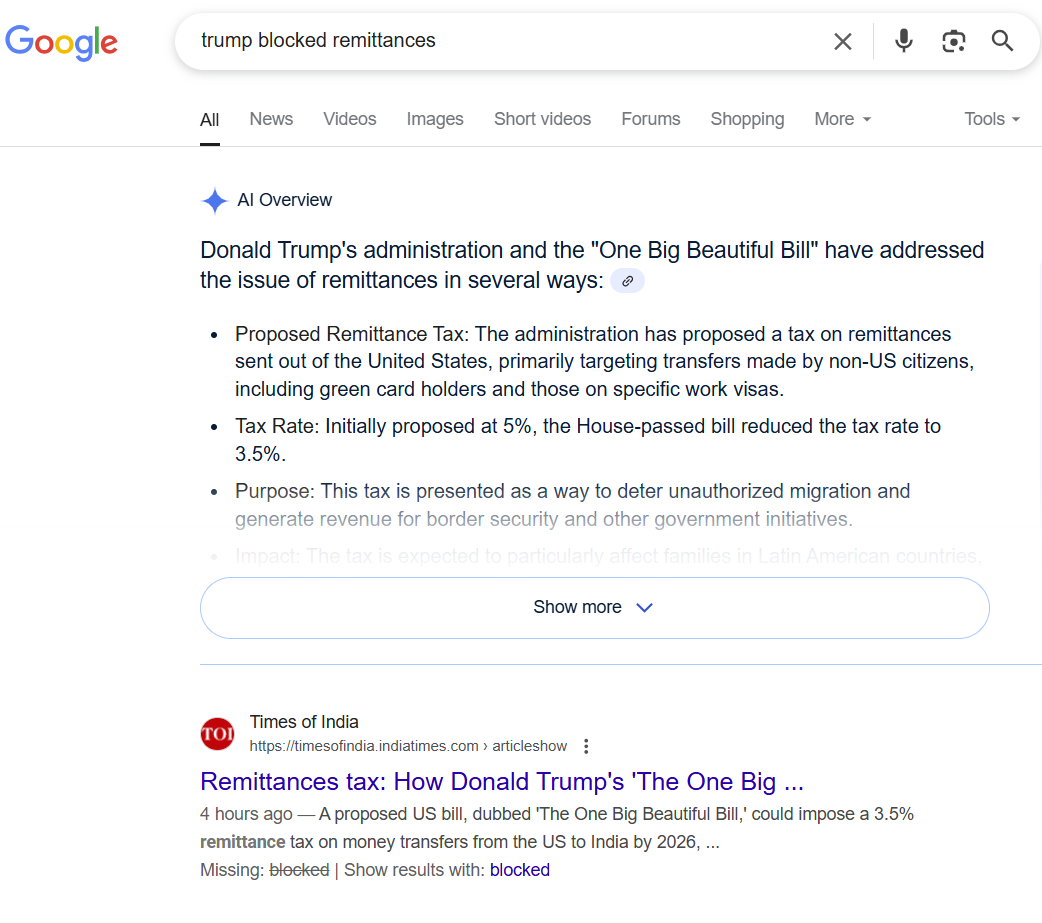This screenshot has width=1042, height=923.
Task: Open the Tools dropdown
Action: (x=991, y=119)
